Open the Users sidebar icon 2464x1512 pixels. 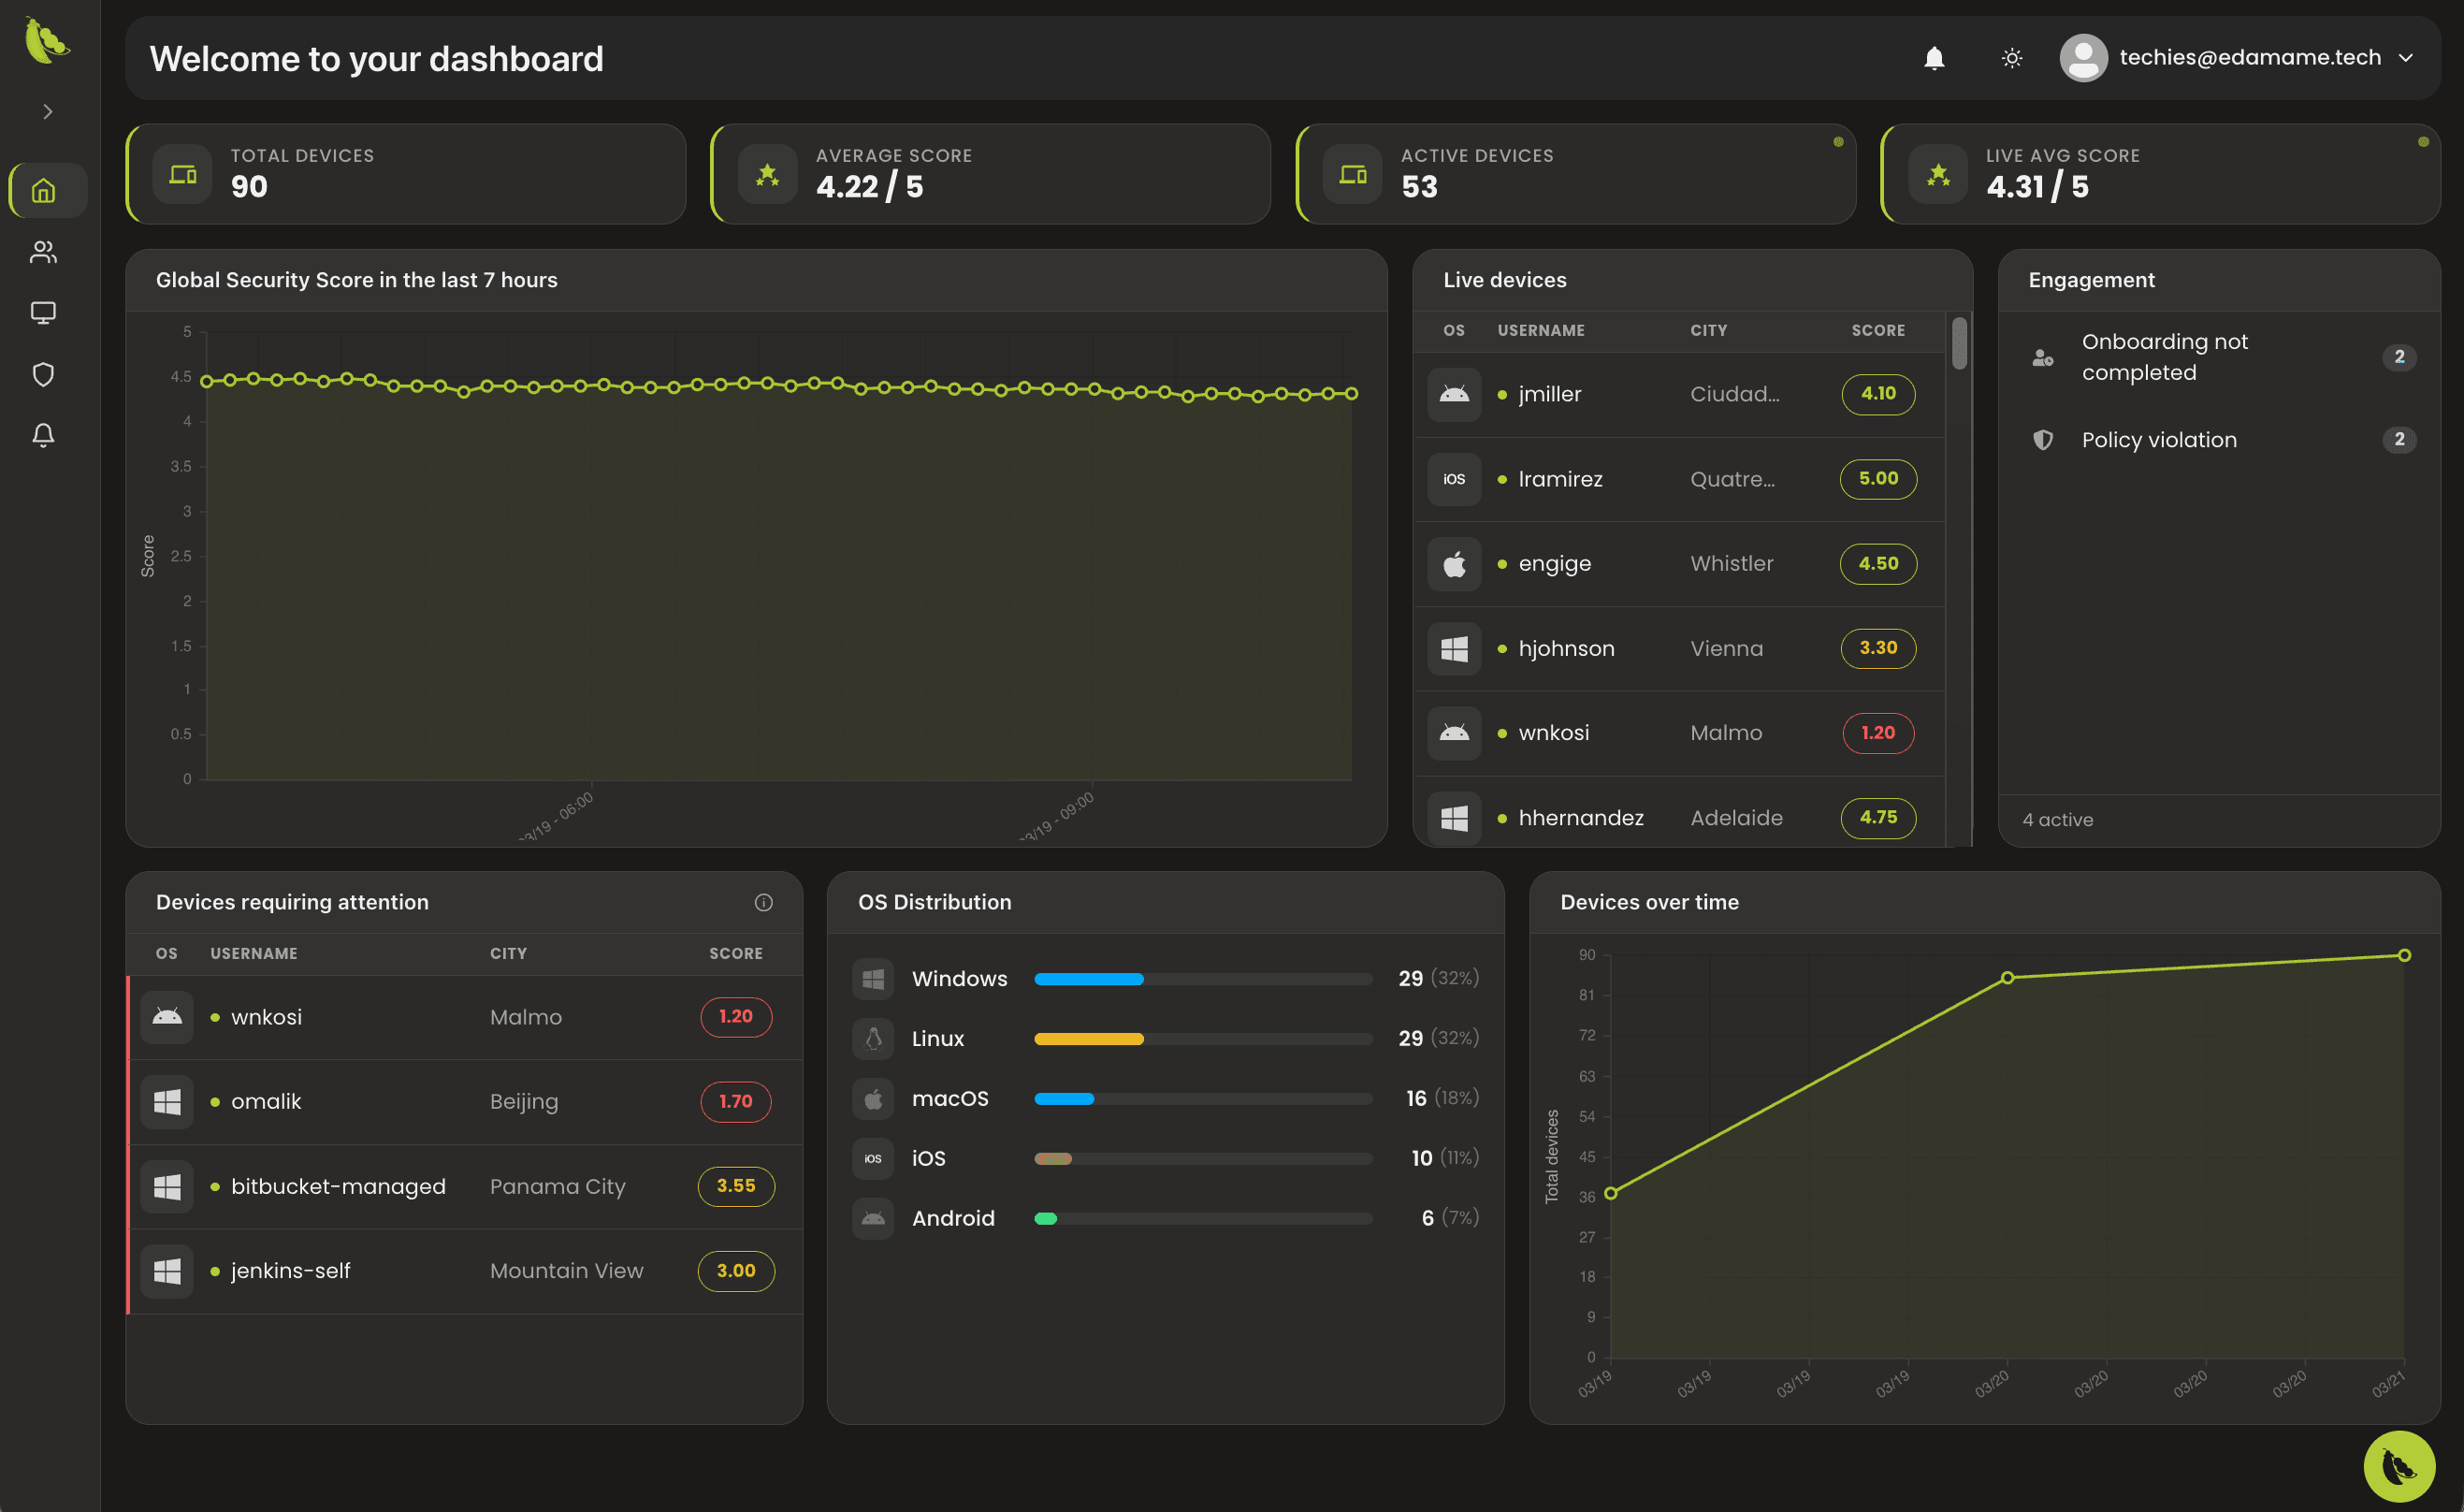[x=43, y=252]
